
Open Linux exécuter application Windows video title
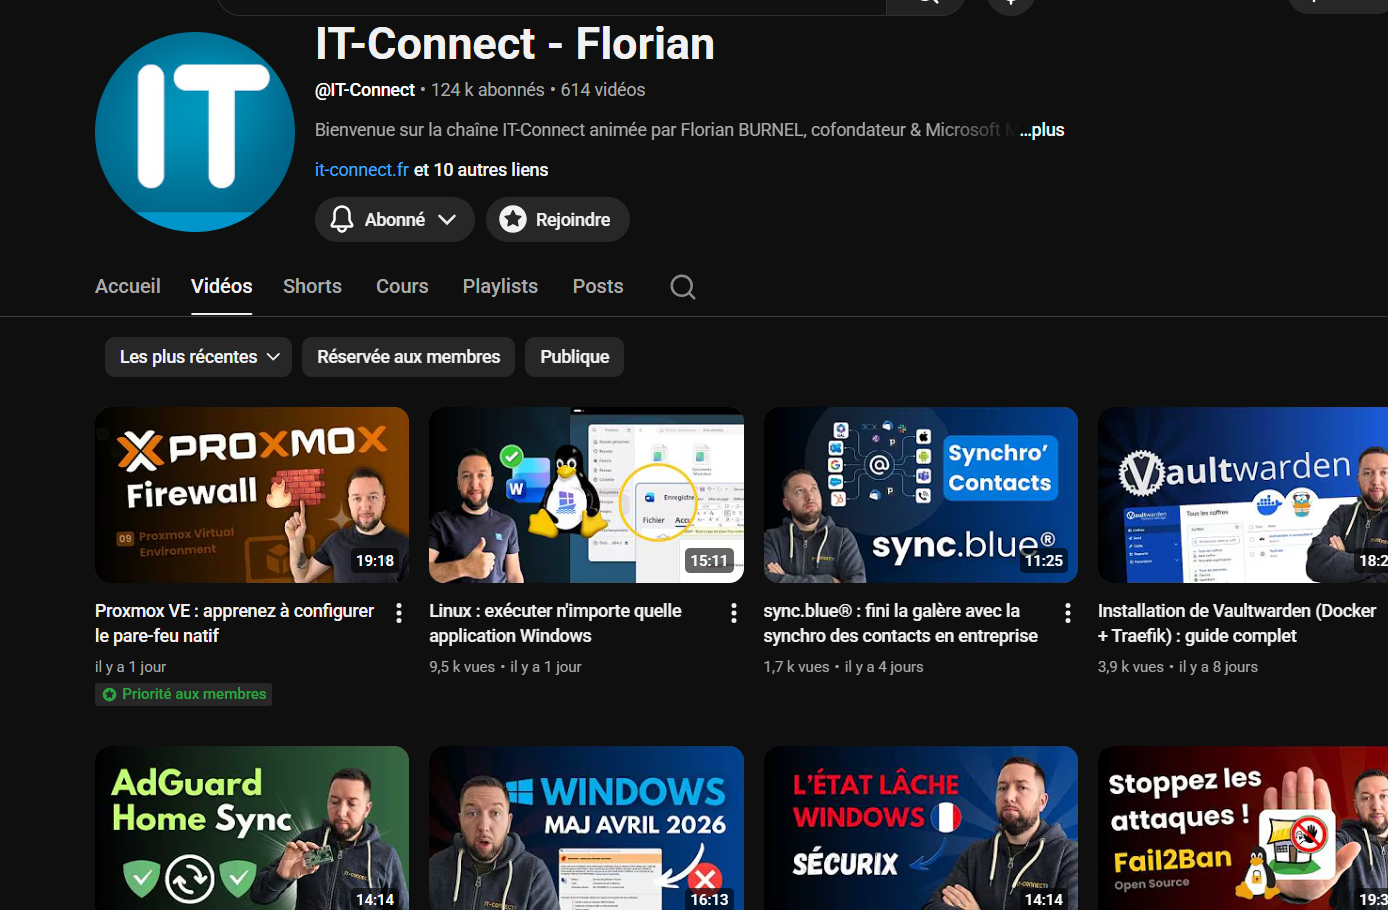(x=555, y=623)
